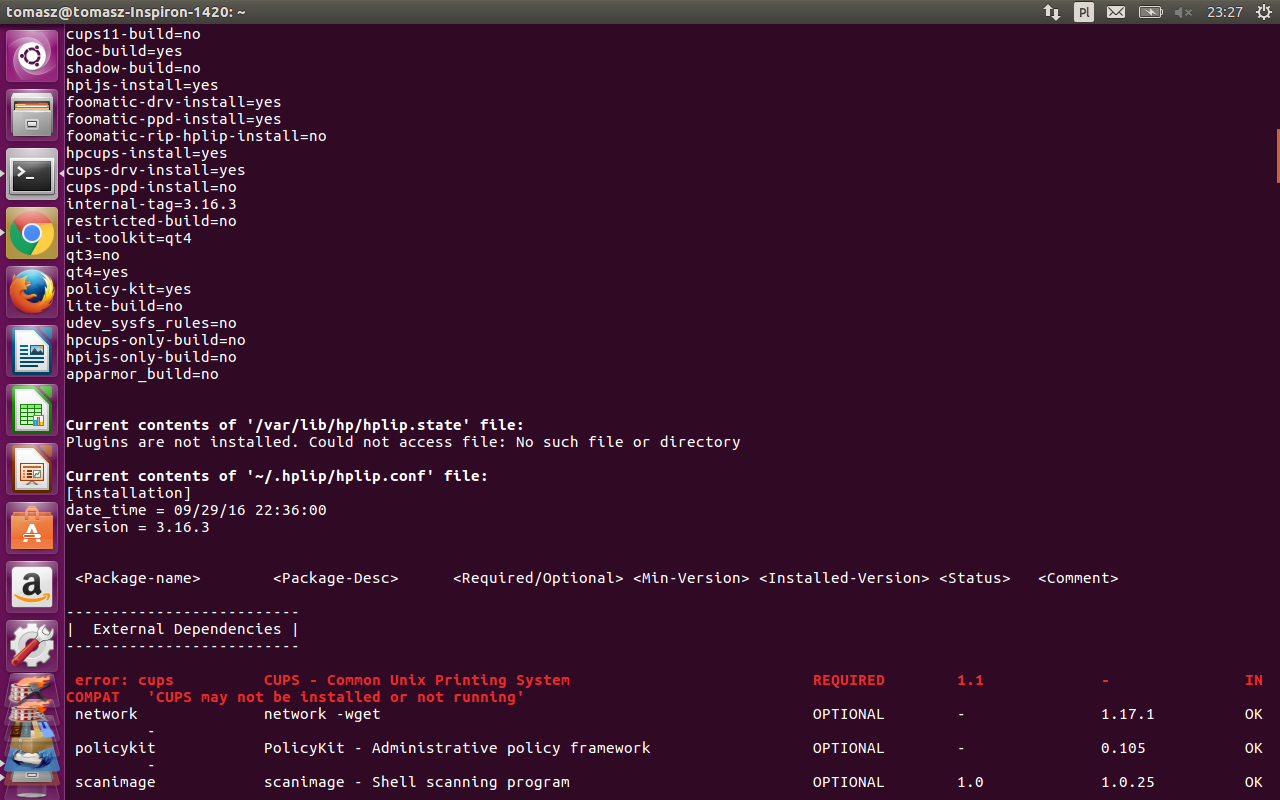Open Ubuntu Software Center from the launcher
This screenshot has height=800, width=1280.
click(32, 528)
